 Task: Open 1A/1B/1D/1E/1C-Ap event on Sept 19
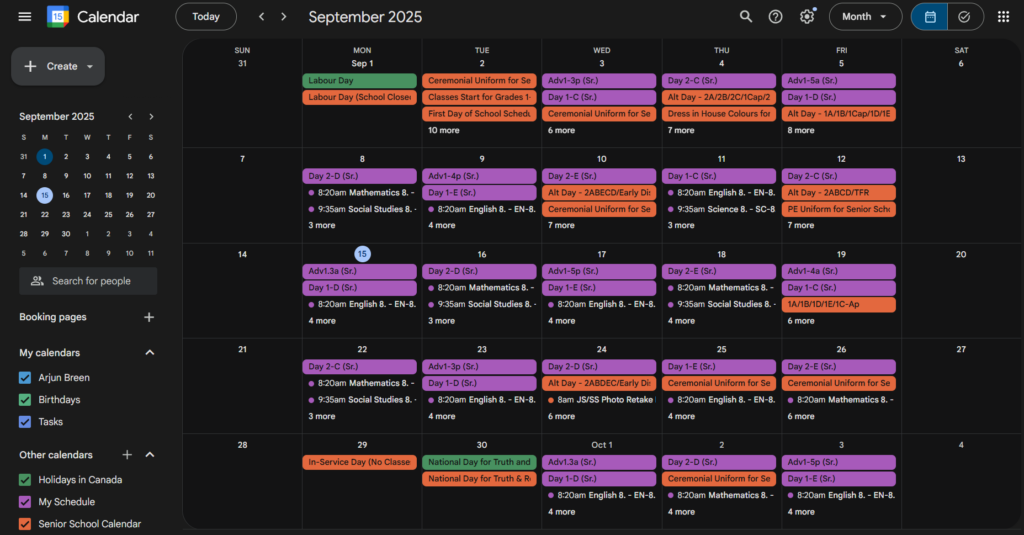click(839, 304)
